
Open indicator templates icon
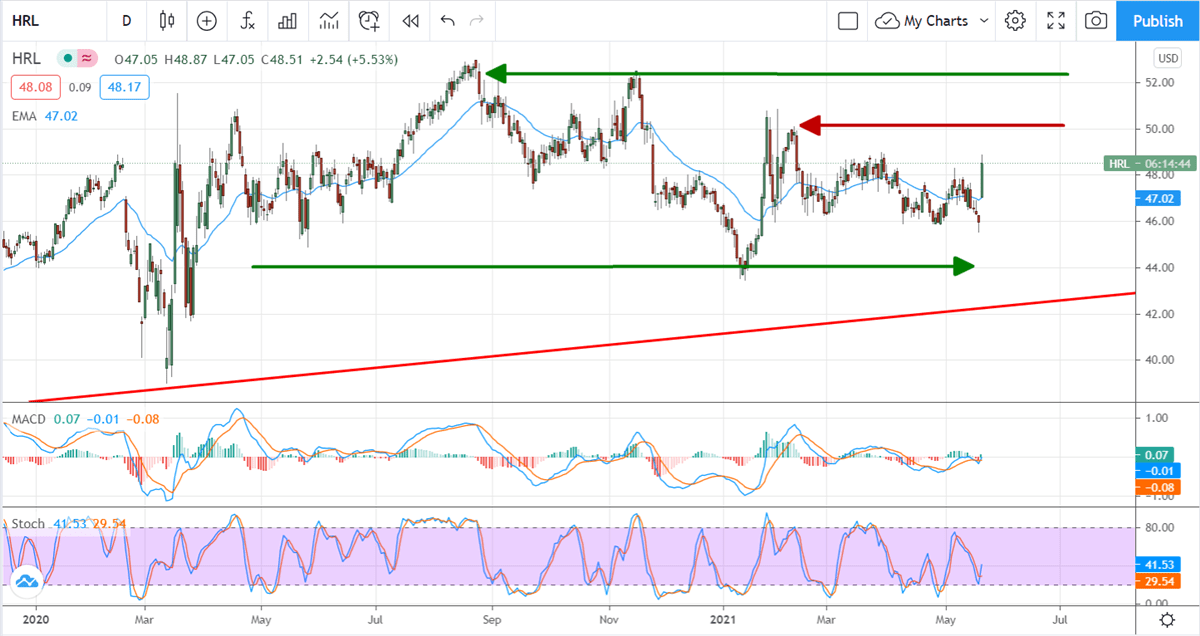[x=329, y=21]
